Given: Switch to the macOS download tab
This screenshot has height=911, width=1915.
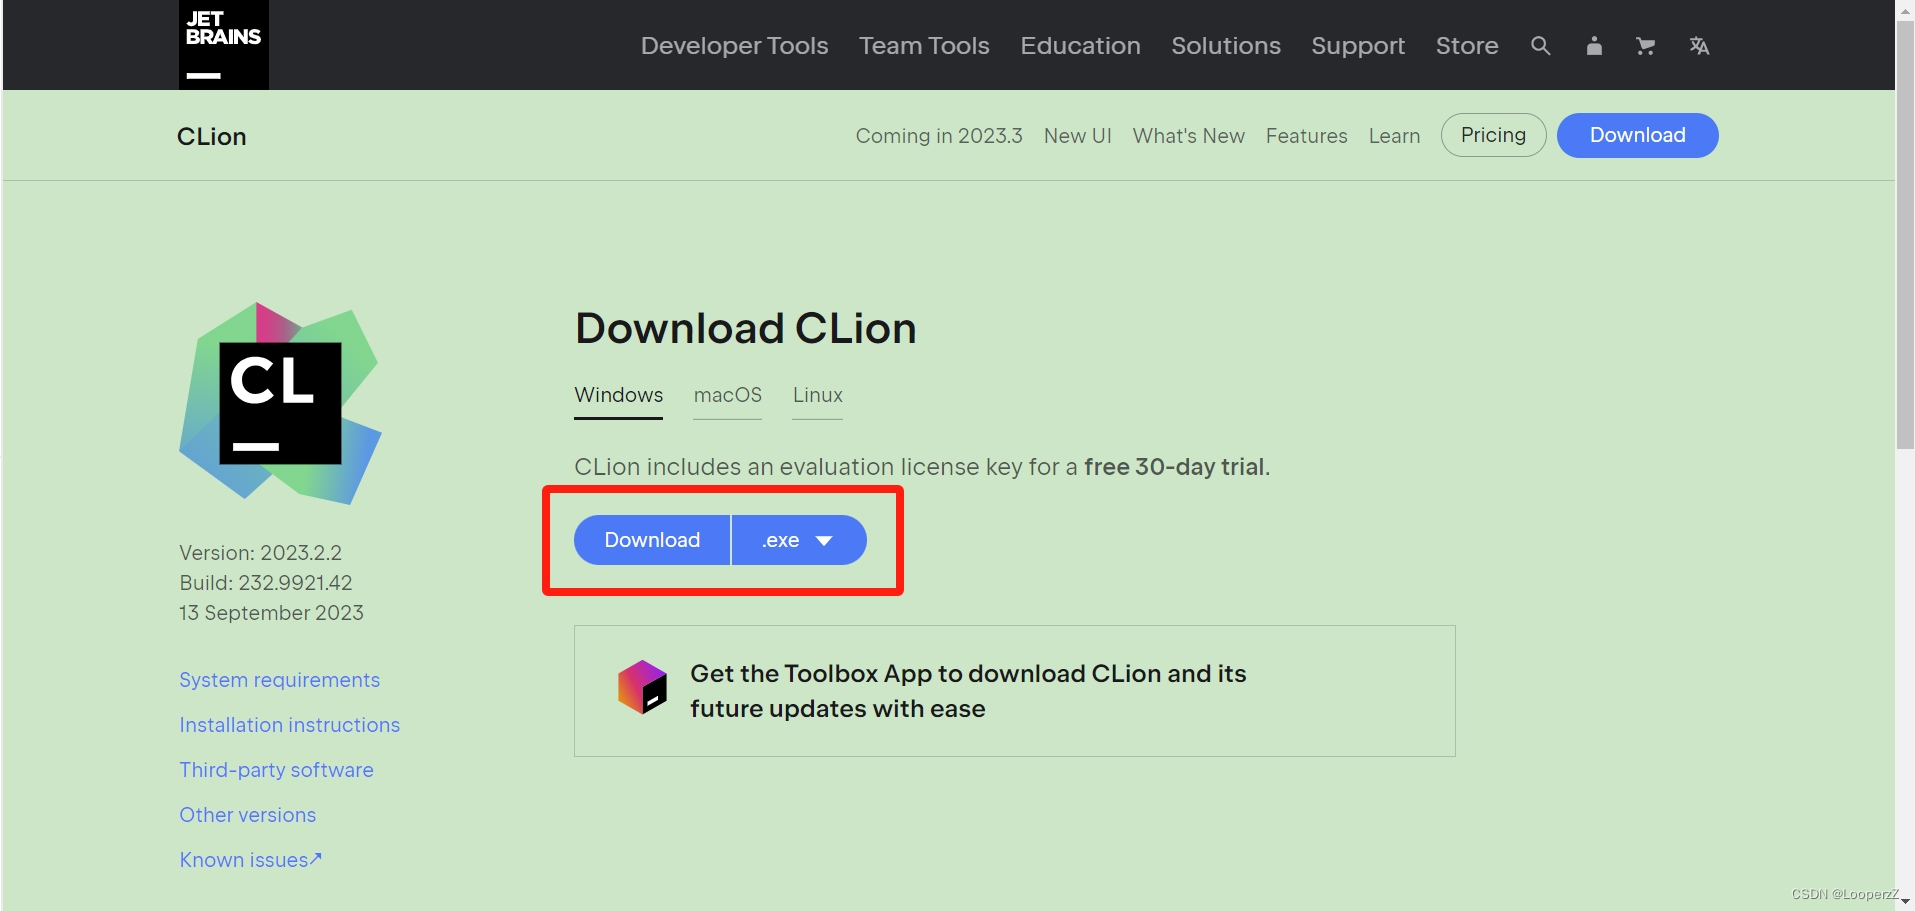Looking at the screenshot, I should click(x=727, y=395).
